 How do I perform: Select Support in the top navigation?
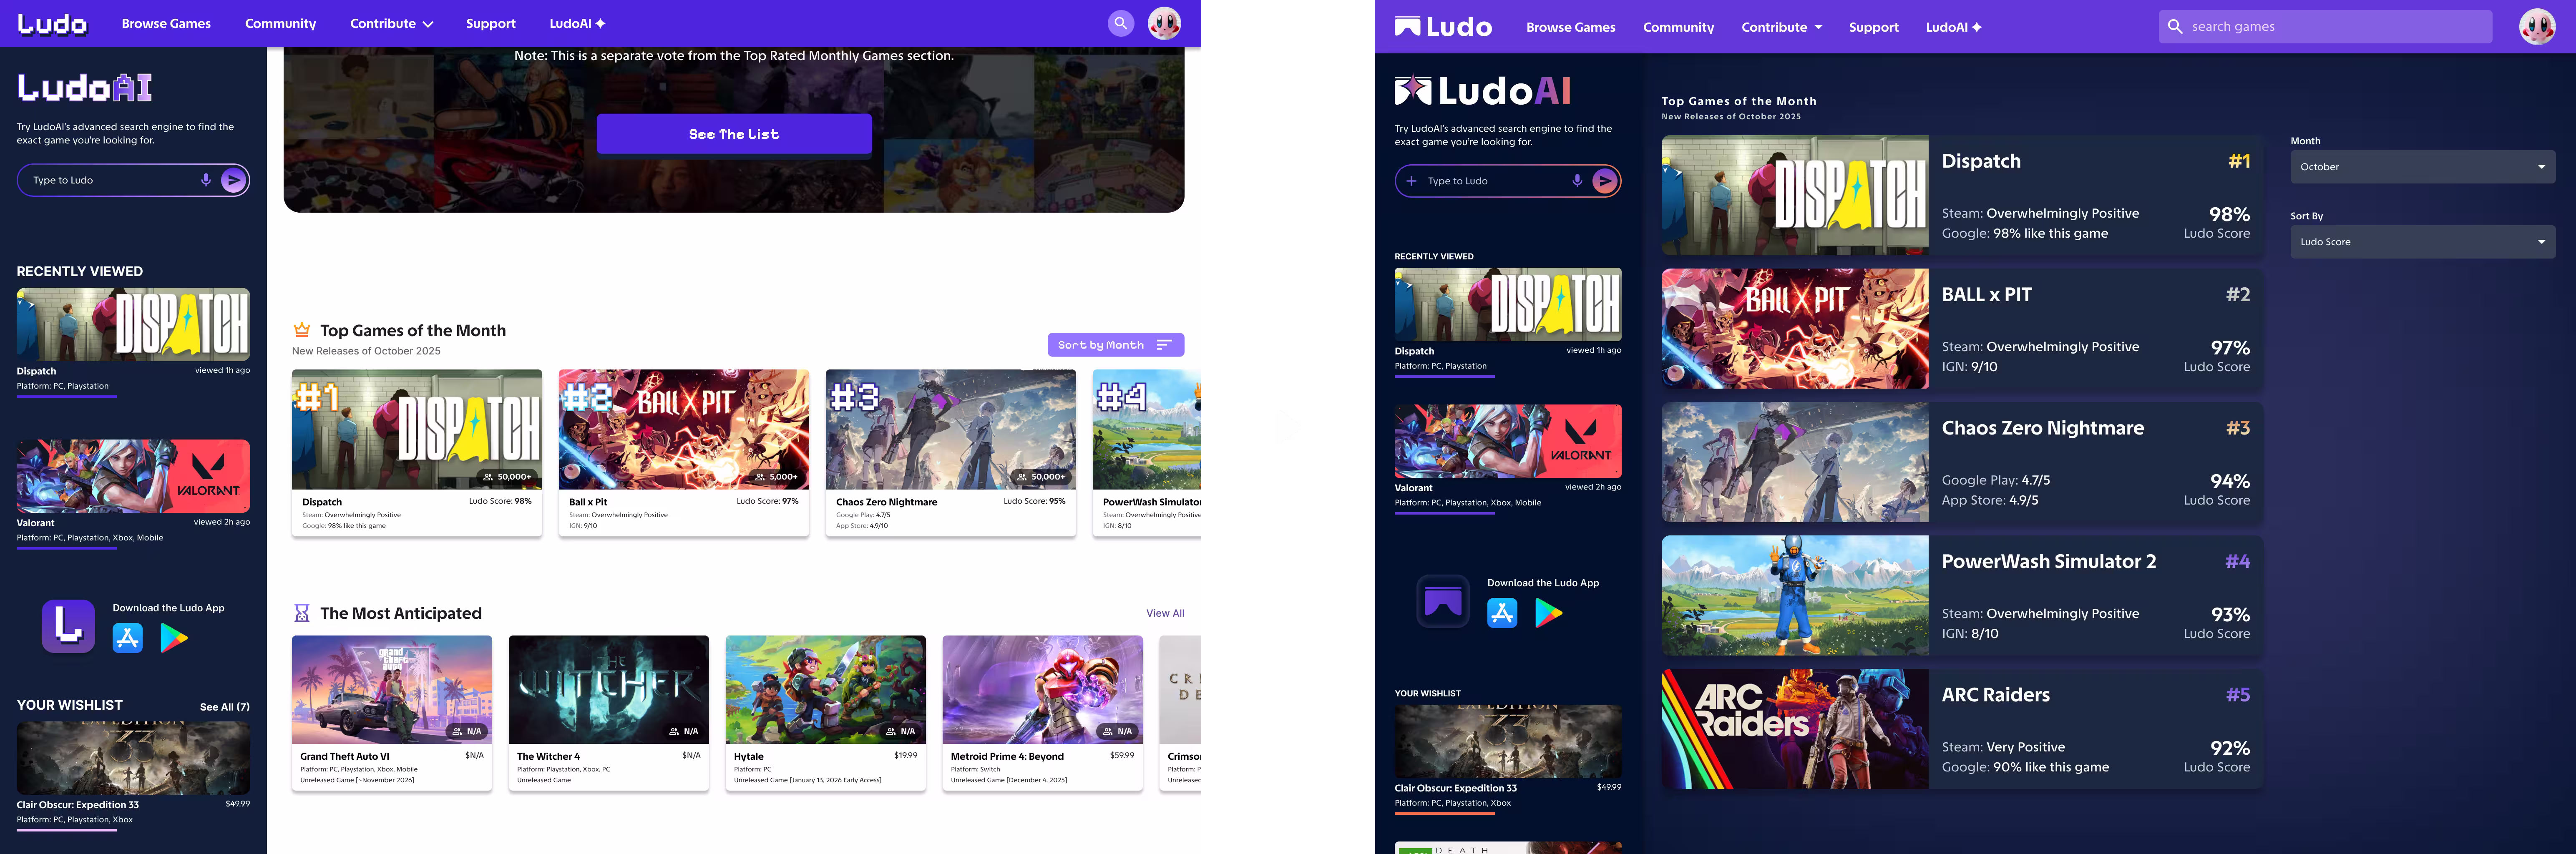[491, 23]
